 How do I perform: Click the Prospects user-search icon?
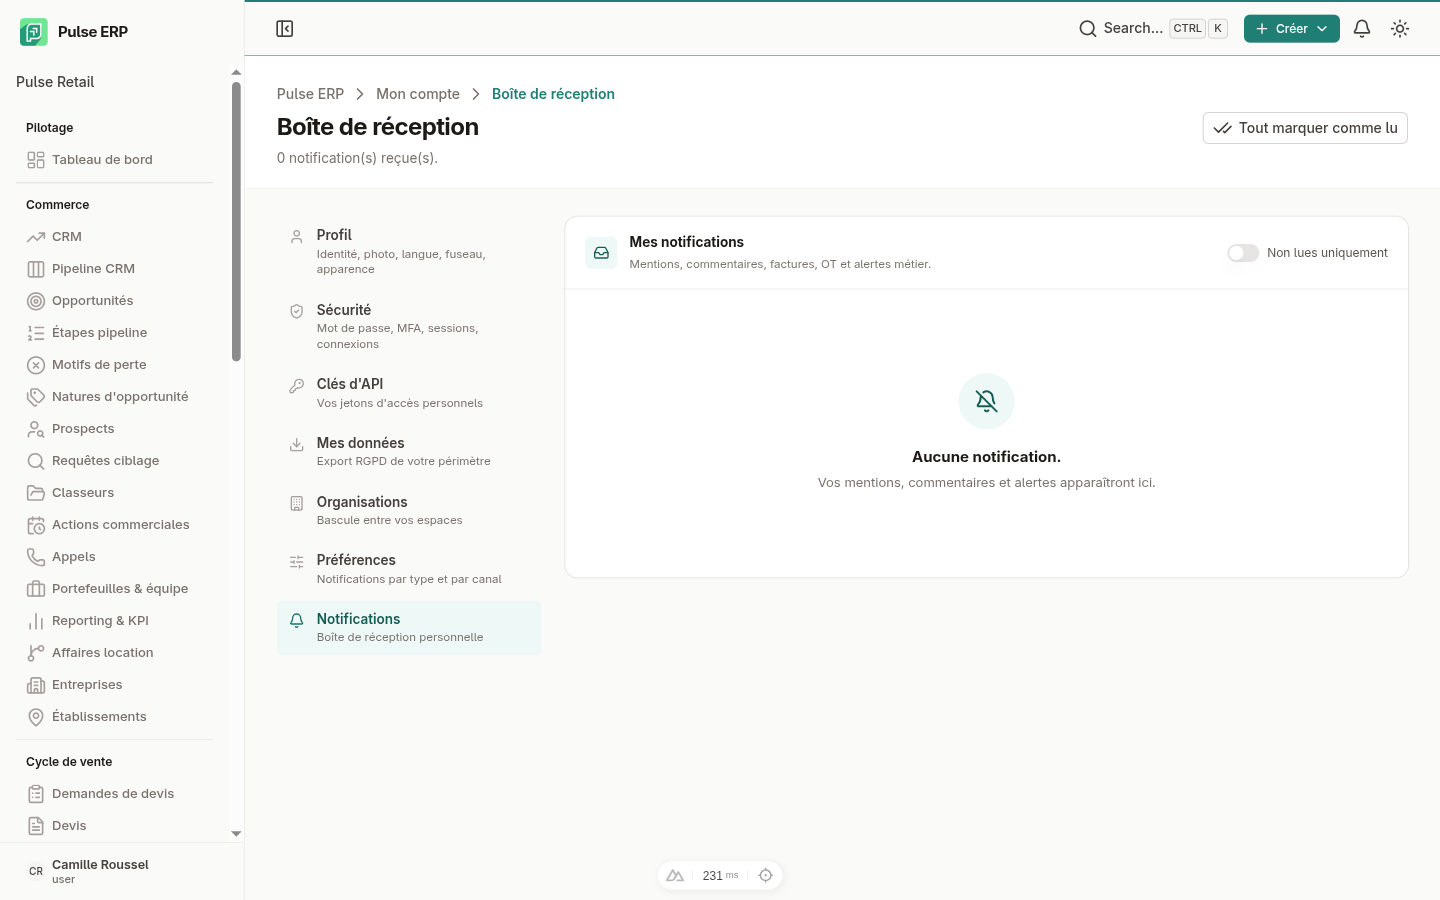tap(36, 429)
